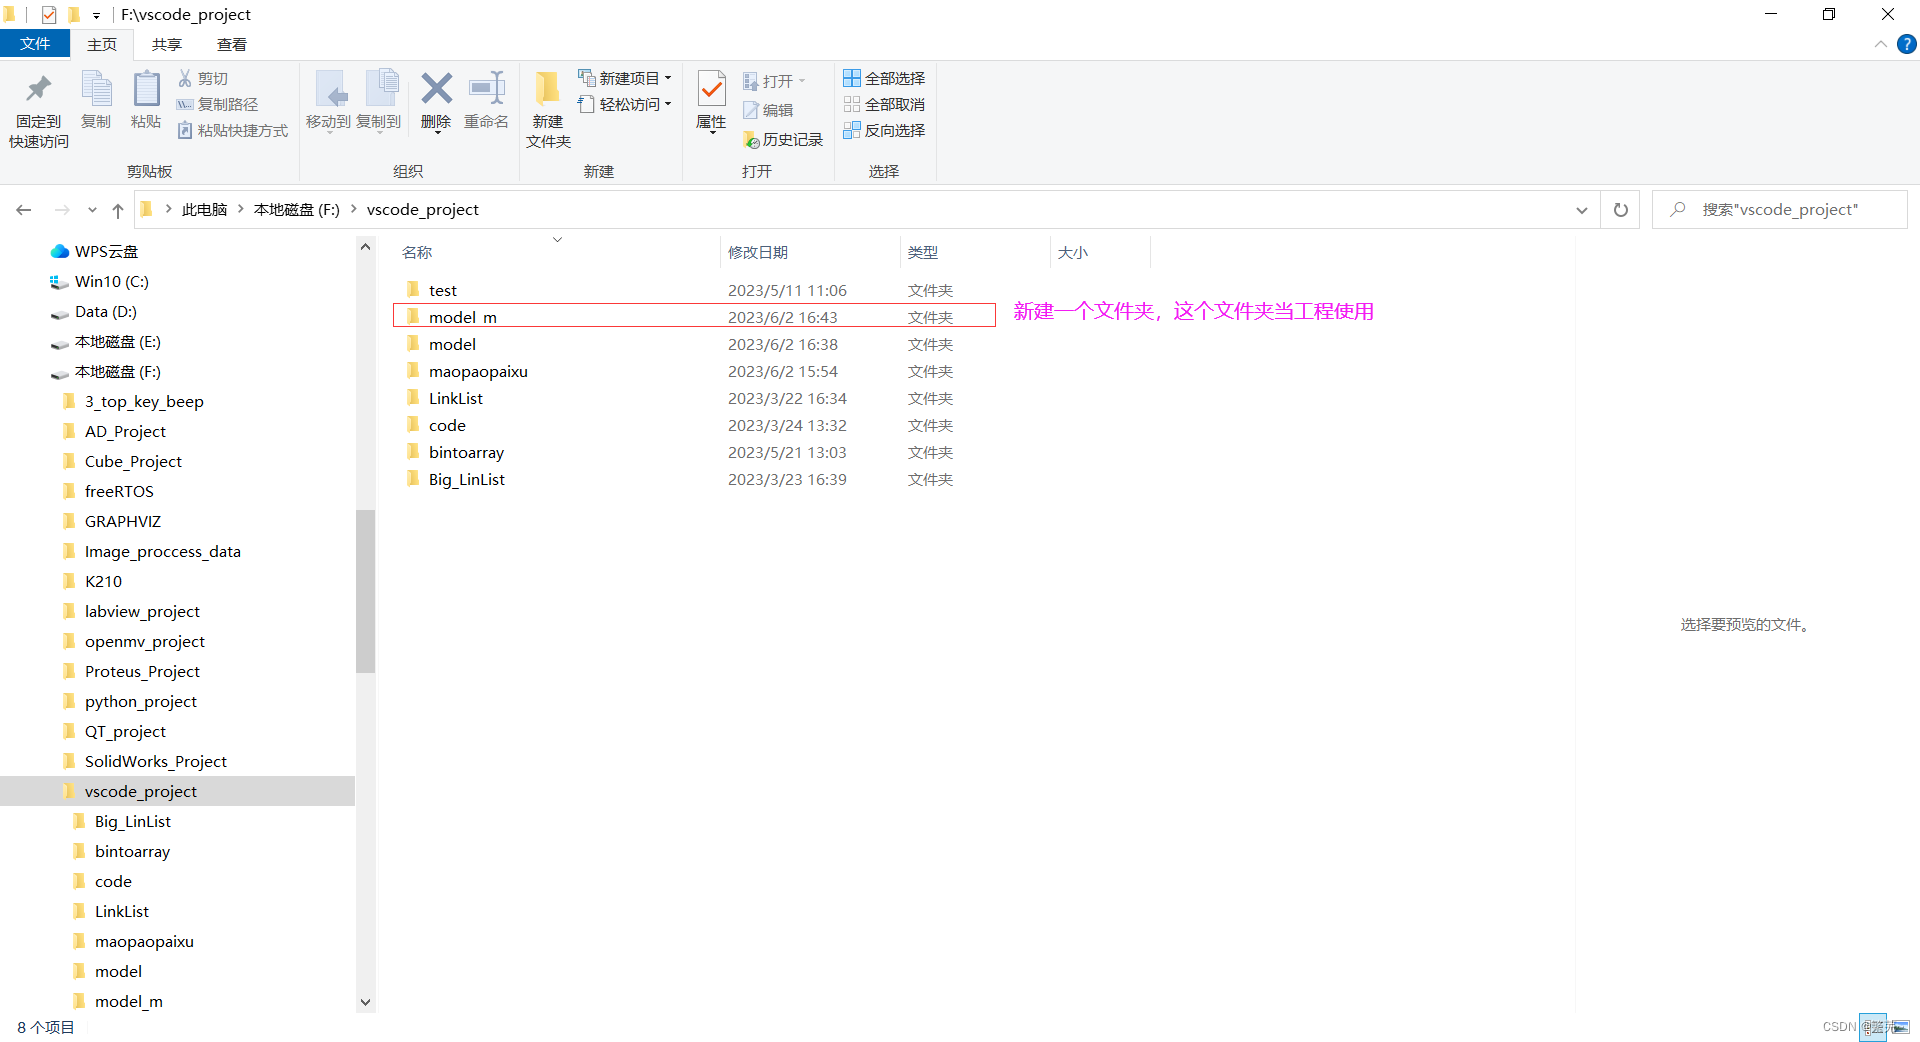
Task: Expand address bar history dropdown
Action: point(1582,210)
